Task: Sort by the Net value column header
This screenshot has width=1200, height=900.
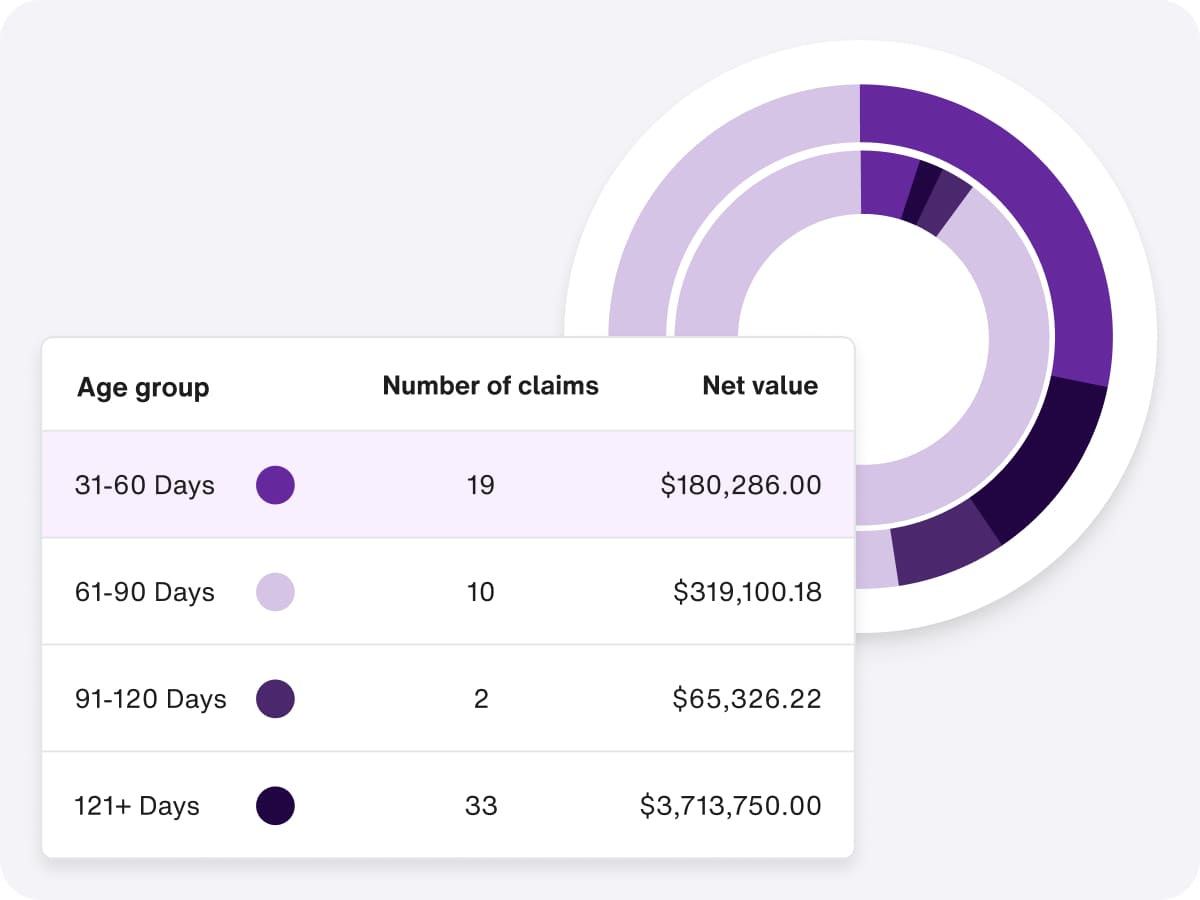Action: click(760, 385)
